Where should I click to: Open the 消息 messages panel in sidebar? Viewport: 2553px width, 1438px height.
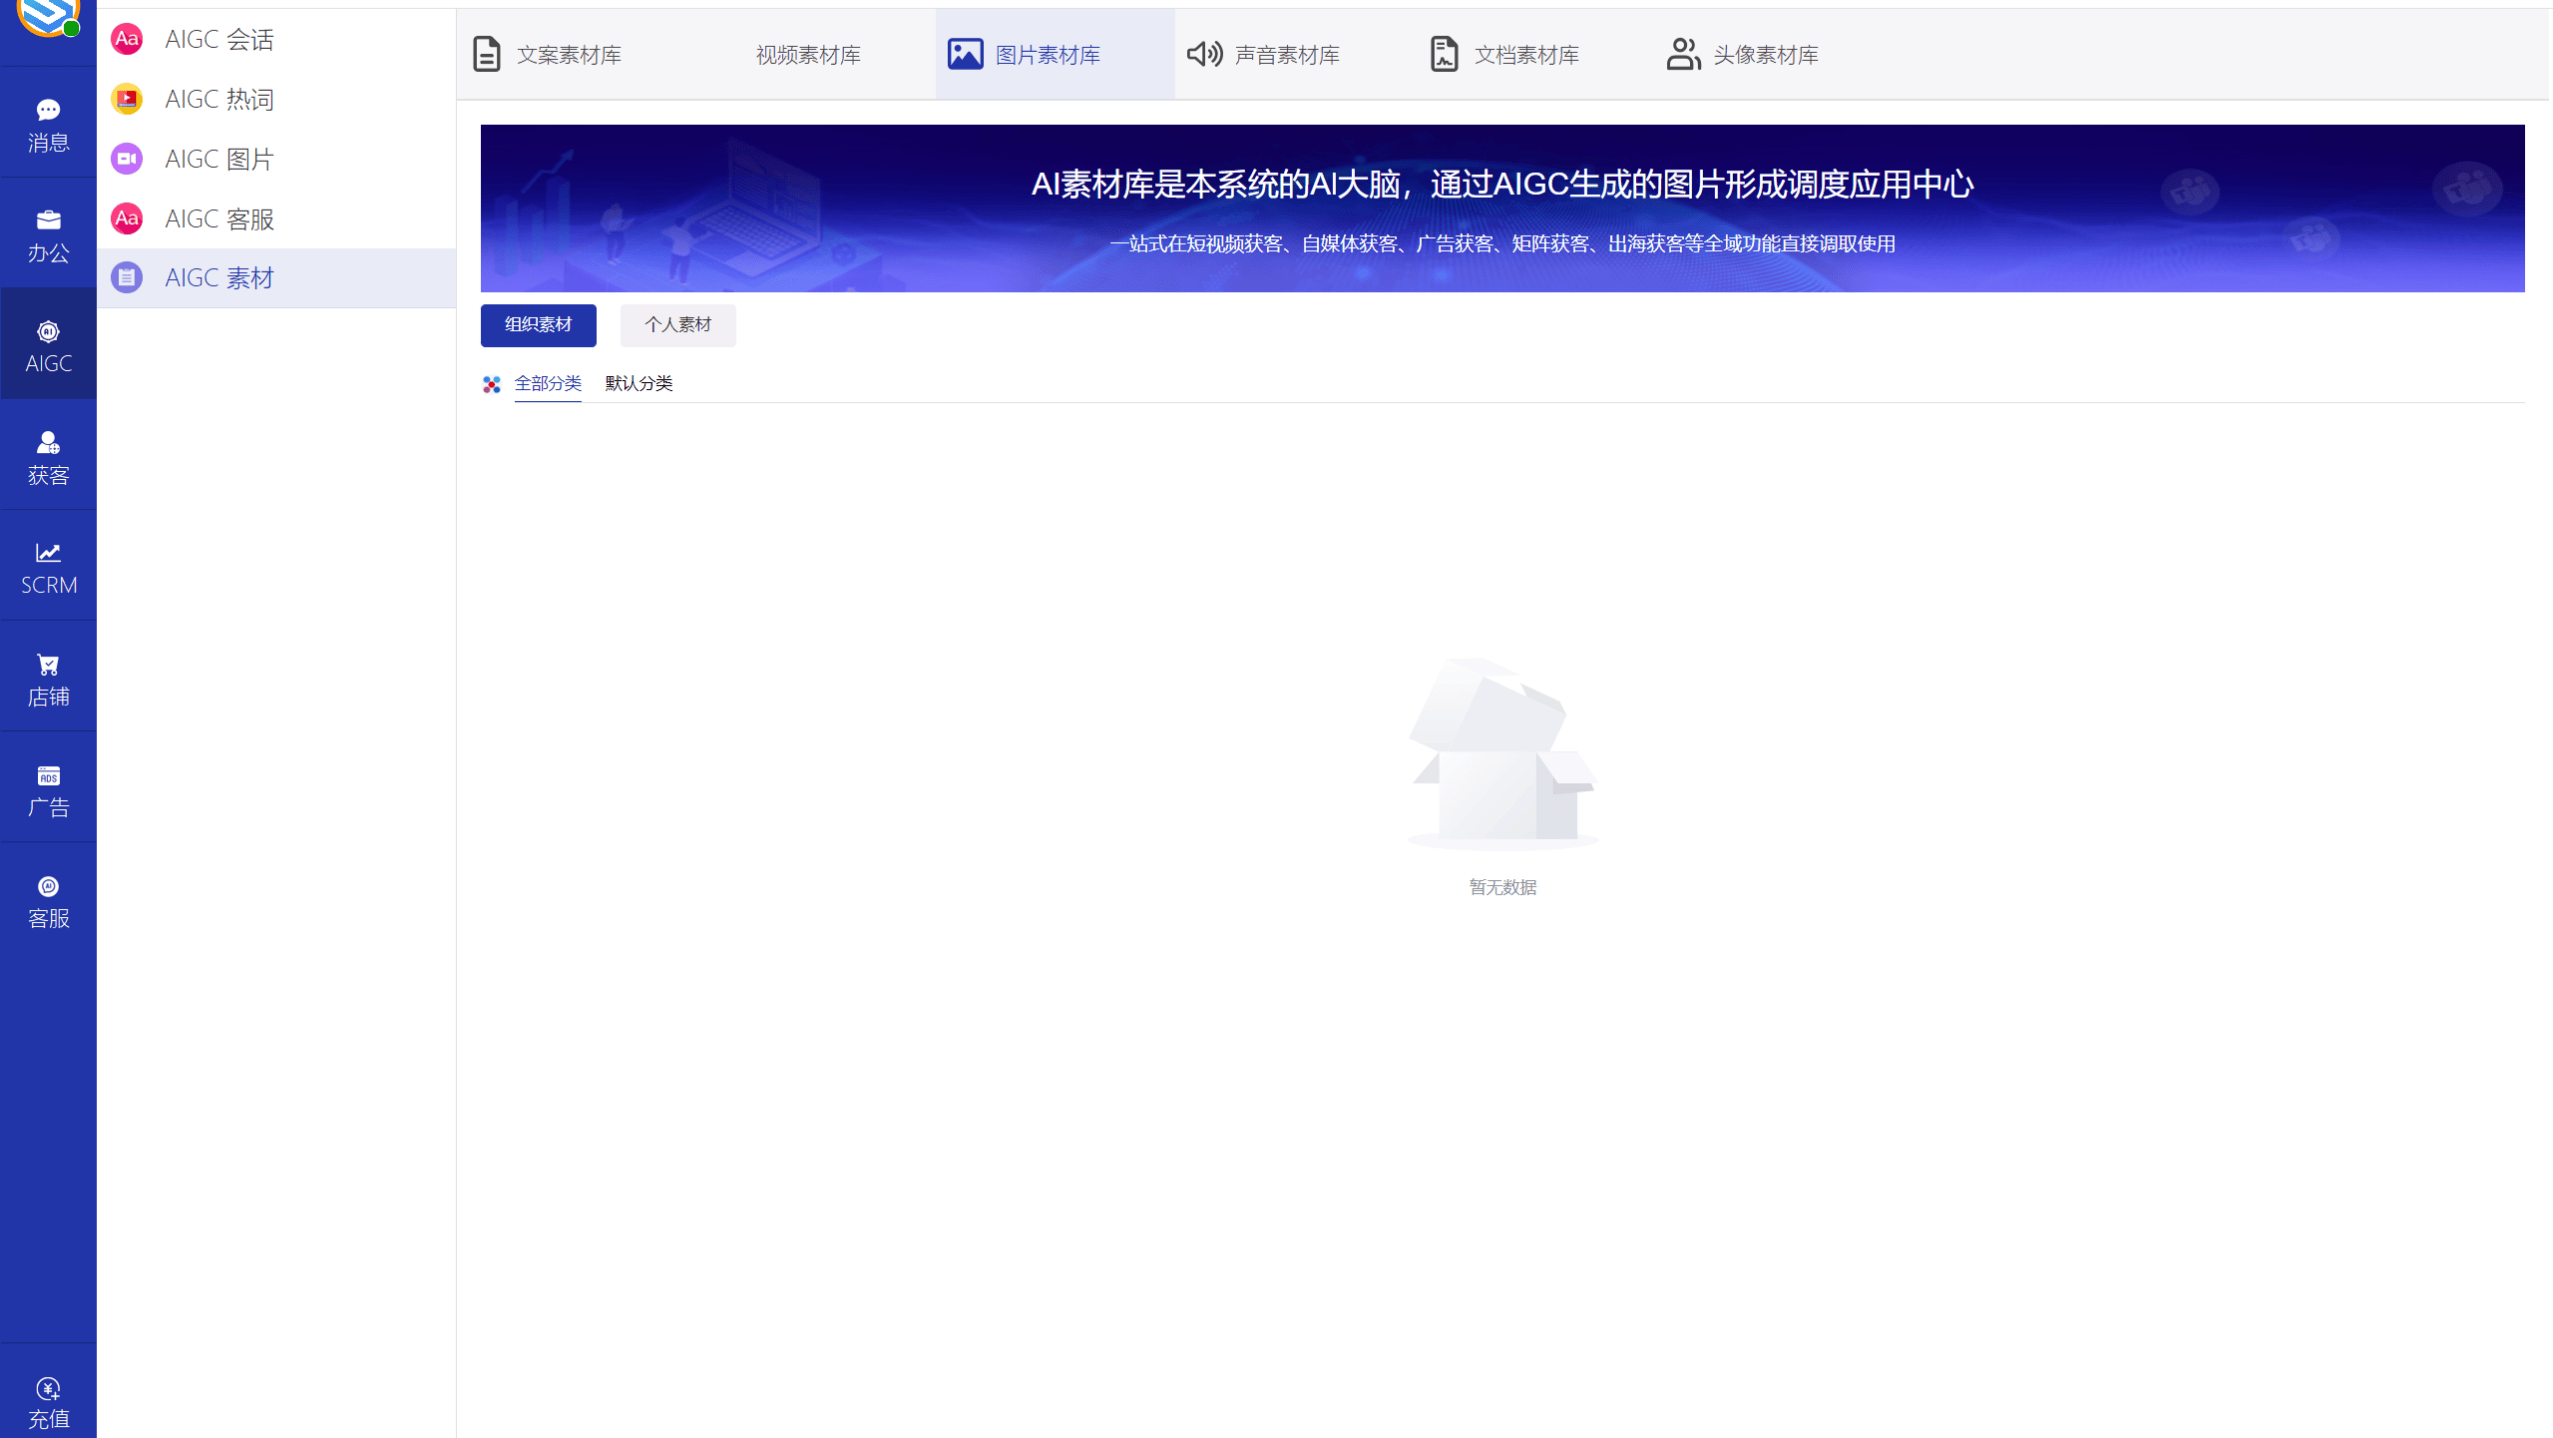tap(47, 123)
